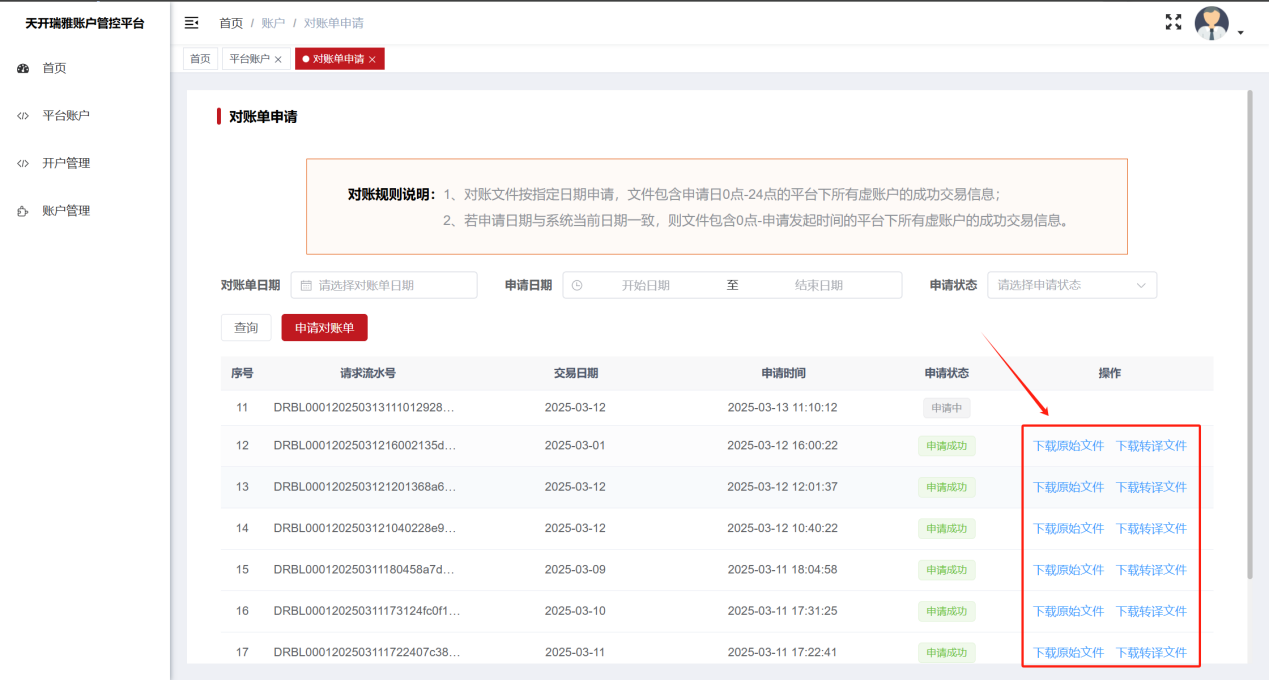The width and height of the screenshot is (1269, 680).
Task: Click the 开始日期 input field
Action: pyautogui.click(x=646, y=285)
